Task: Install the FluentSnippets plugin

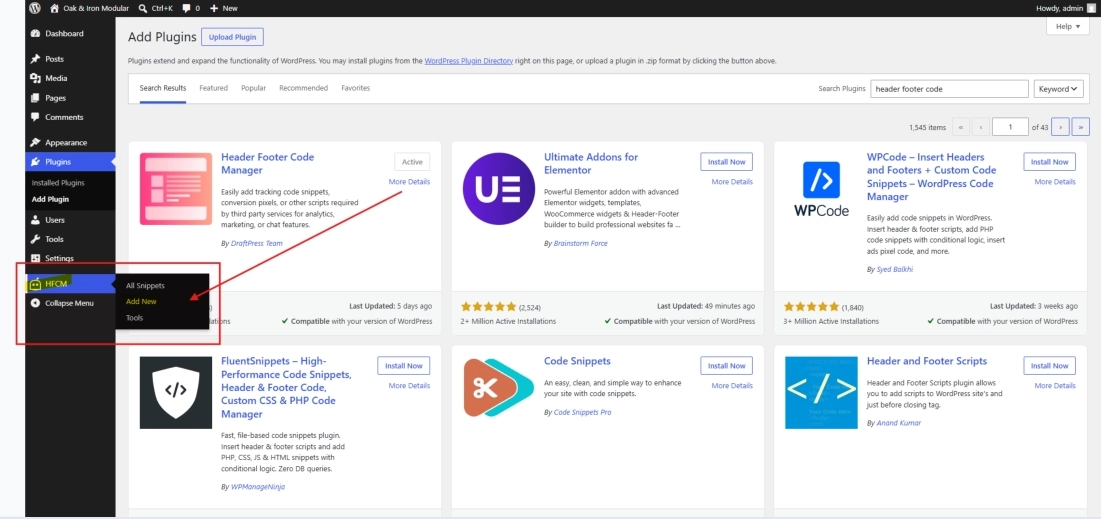Action: [x=404, y=366]
